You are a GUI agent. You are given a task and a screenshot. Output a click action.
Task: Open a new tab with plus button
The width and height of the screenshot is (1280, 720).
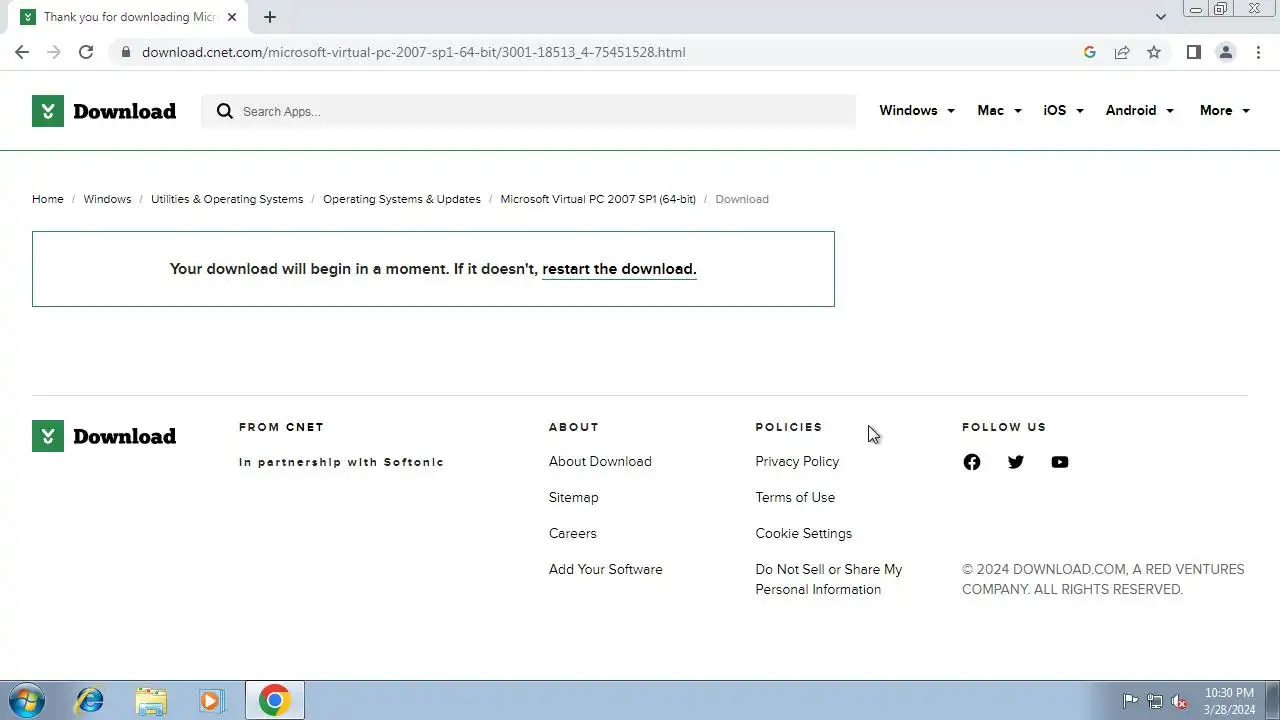pos(270,17)
